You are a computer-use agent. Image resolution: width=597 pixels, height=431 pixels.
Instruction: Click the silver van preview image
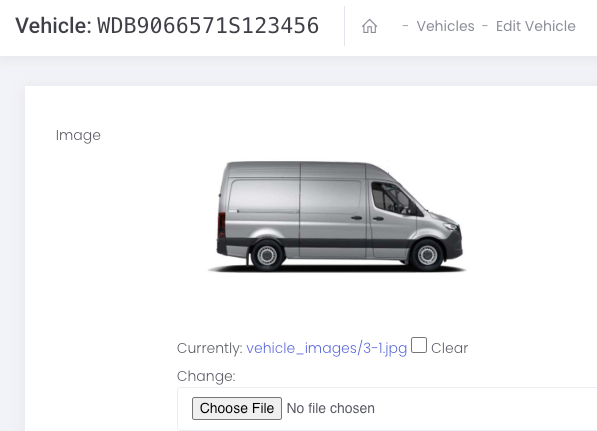click(x=337, y=216)
